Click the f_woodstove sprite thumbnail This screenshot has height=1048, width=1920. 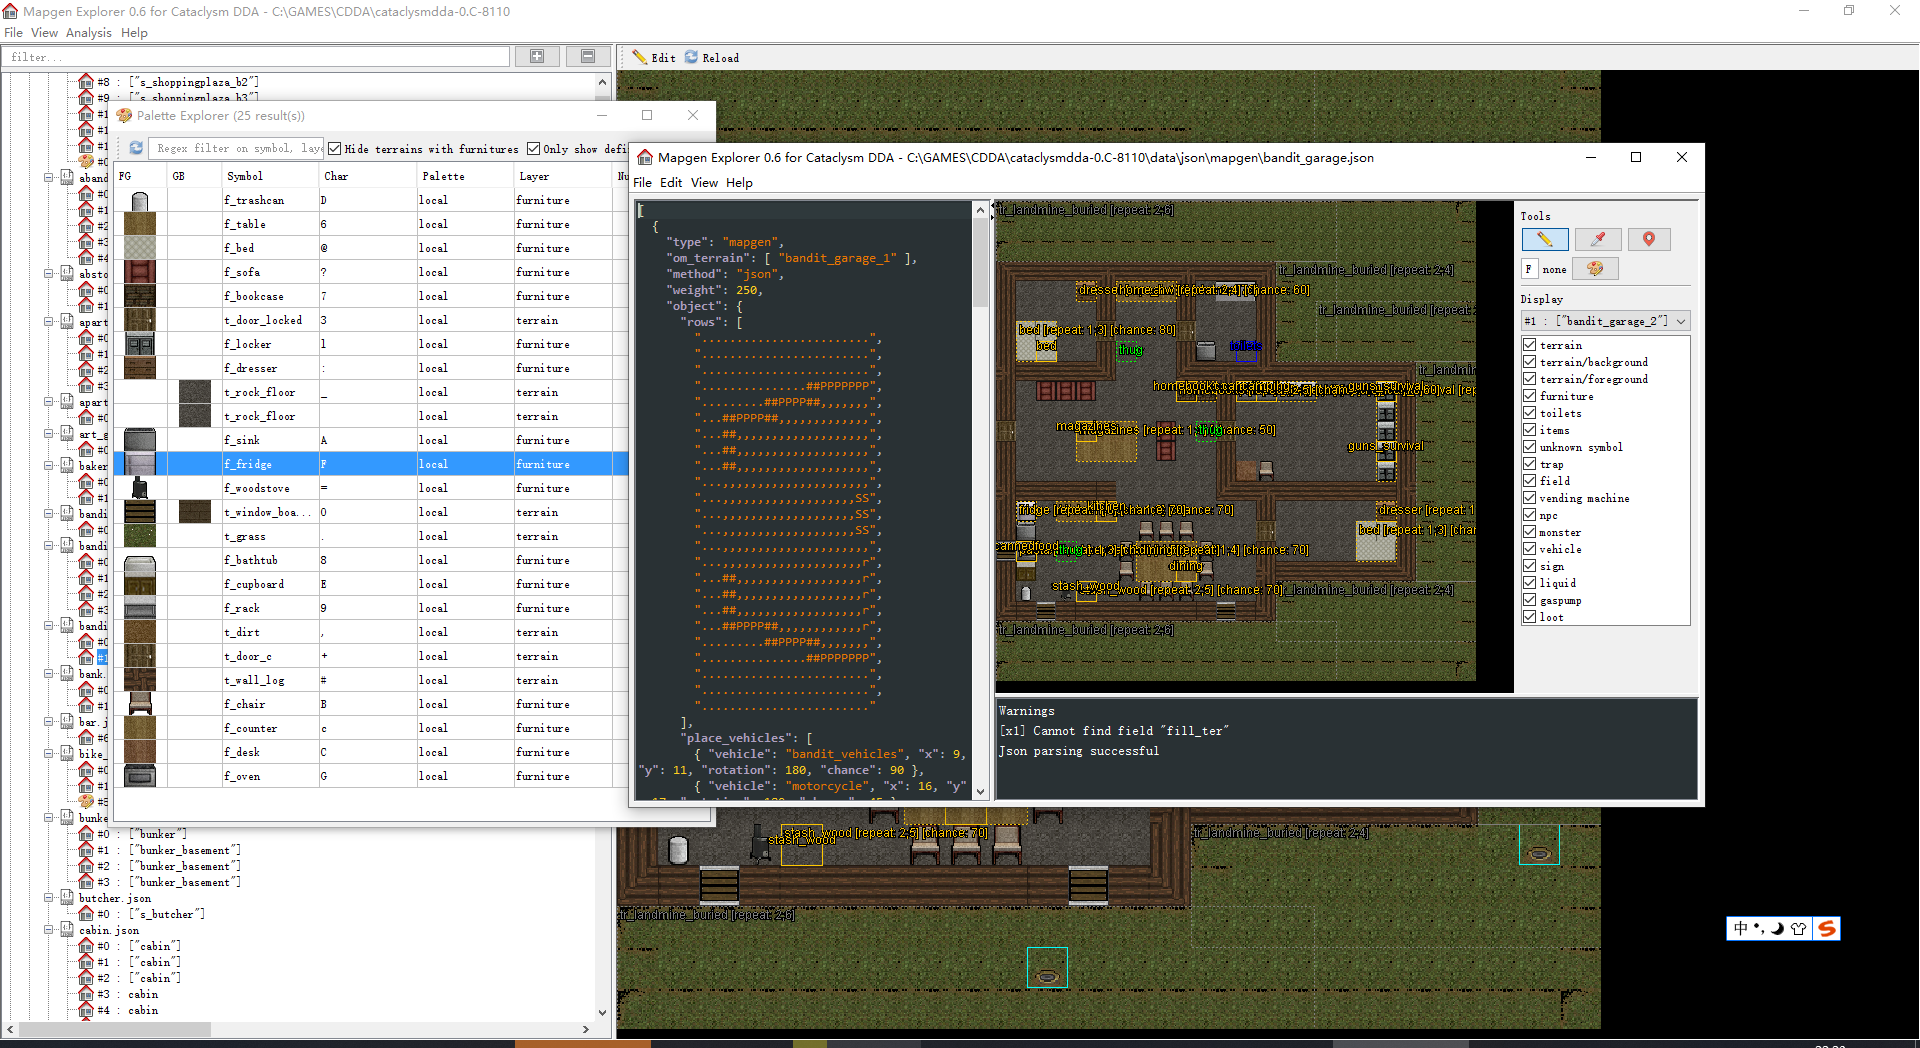point(140,488)
